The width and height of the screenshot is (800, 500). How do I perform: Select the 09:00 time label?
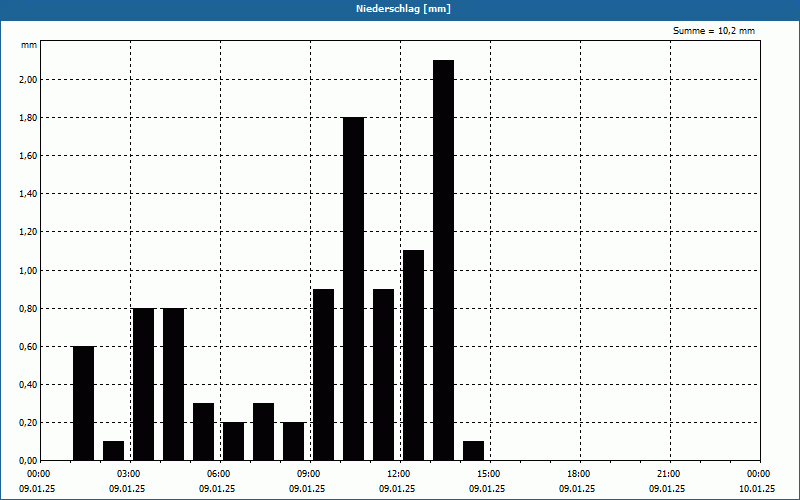310,474
